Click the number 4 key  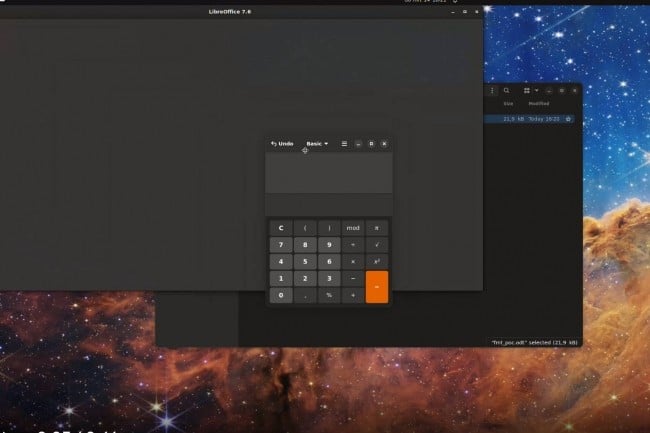coord(281,262)
